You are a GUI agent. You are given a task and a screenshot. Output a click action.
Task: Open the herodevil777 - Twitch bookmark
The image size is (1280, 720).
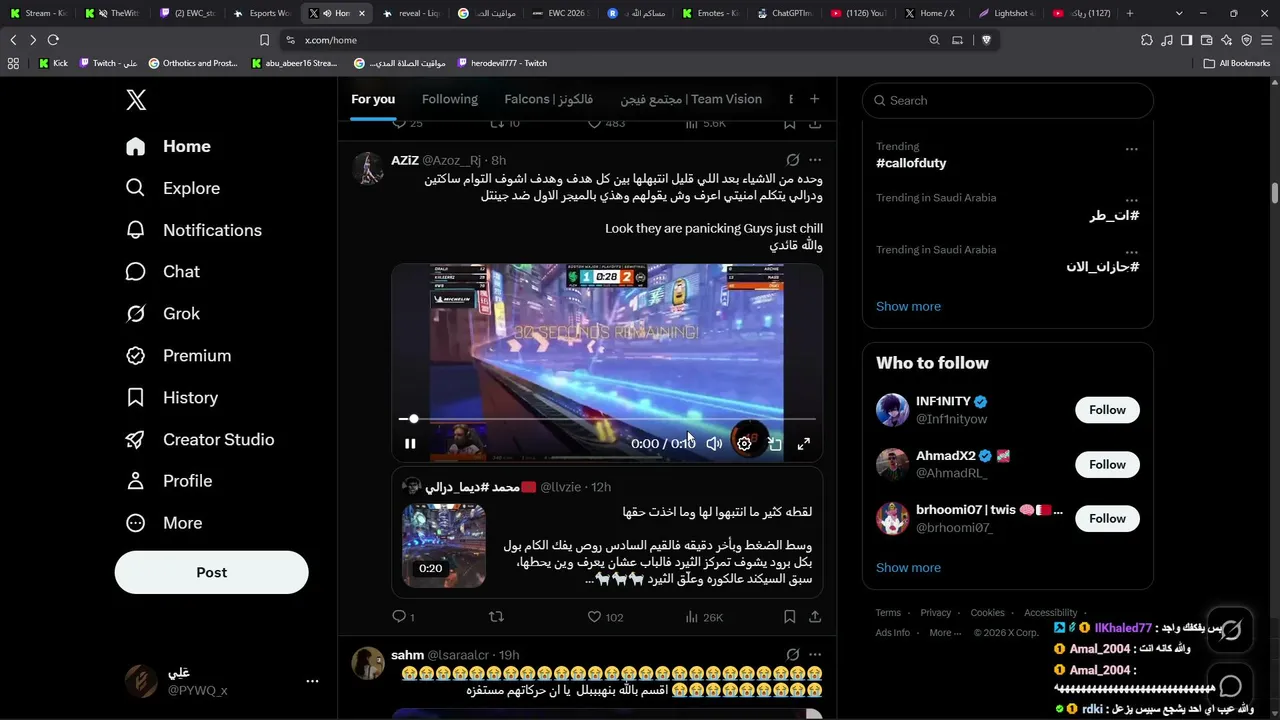502,63
